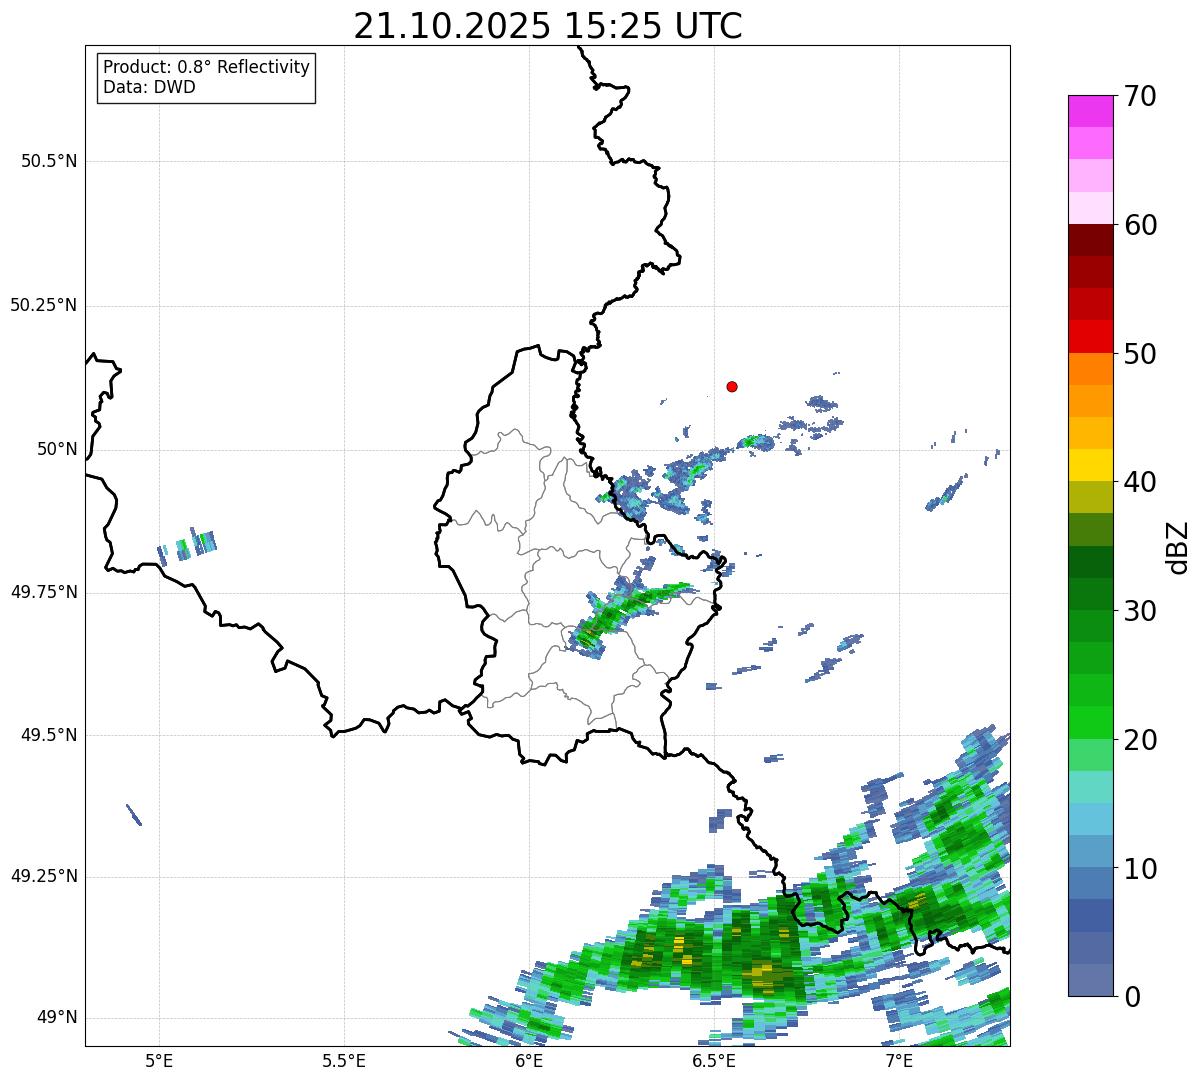The height and width of the screenshot is (1081, 1202).
Task: Click the latitude label 50.5°N
Action: click(49, 161)
